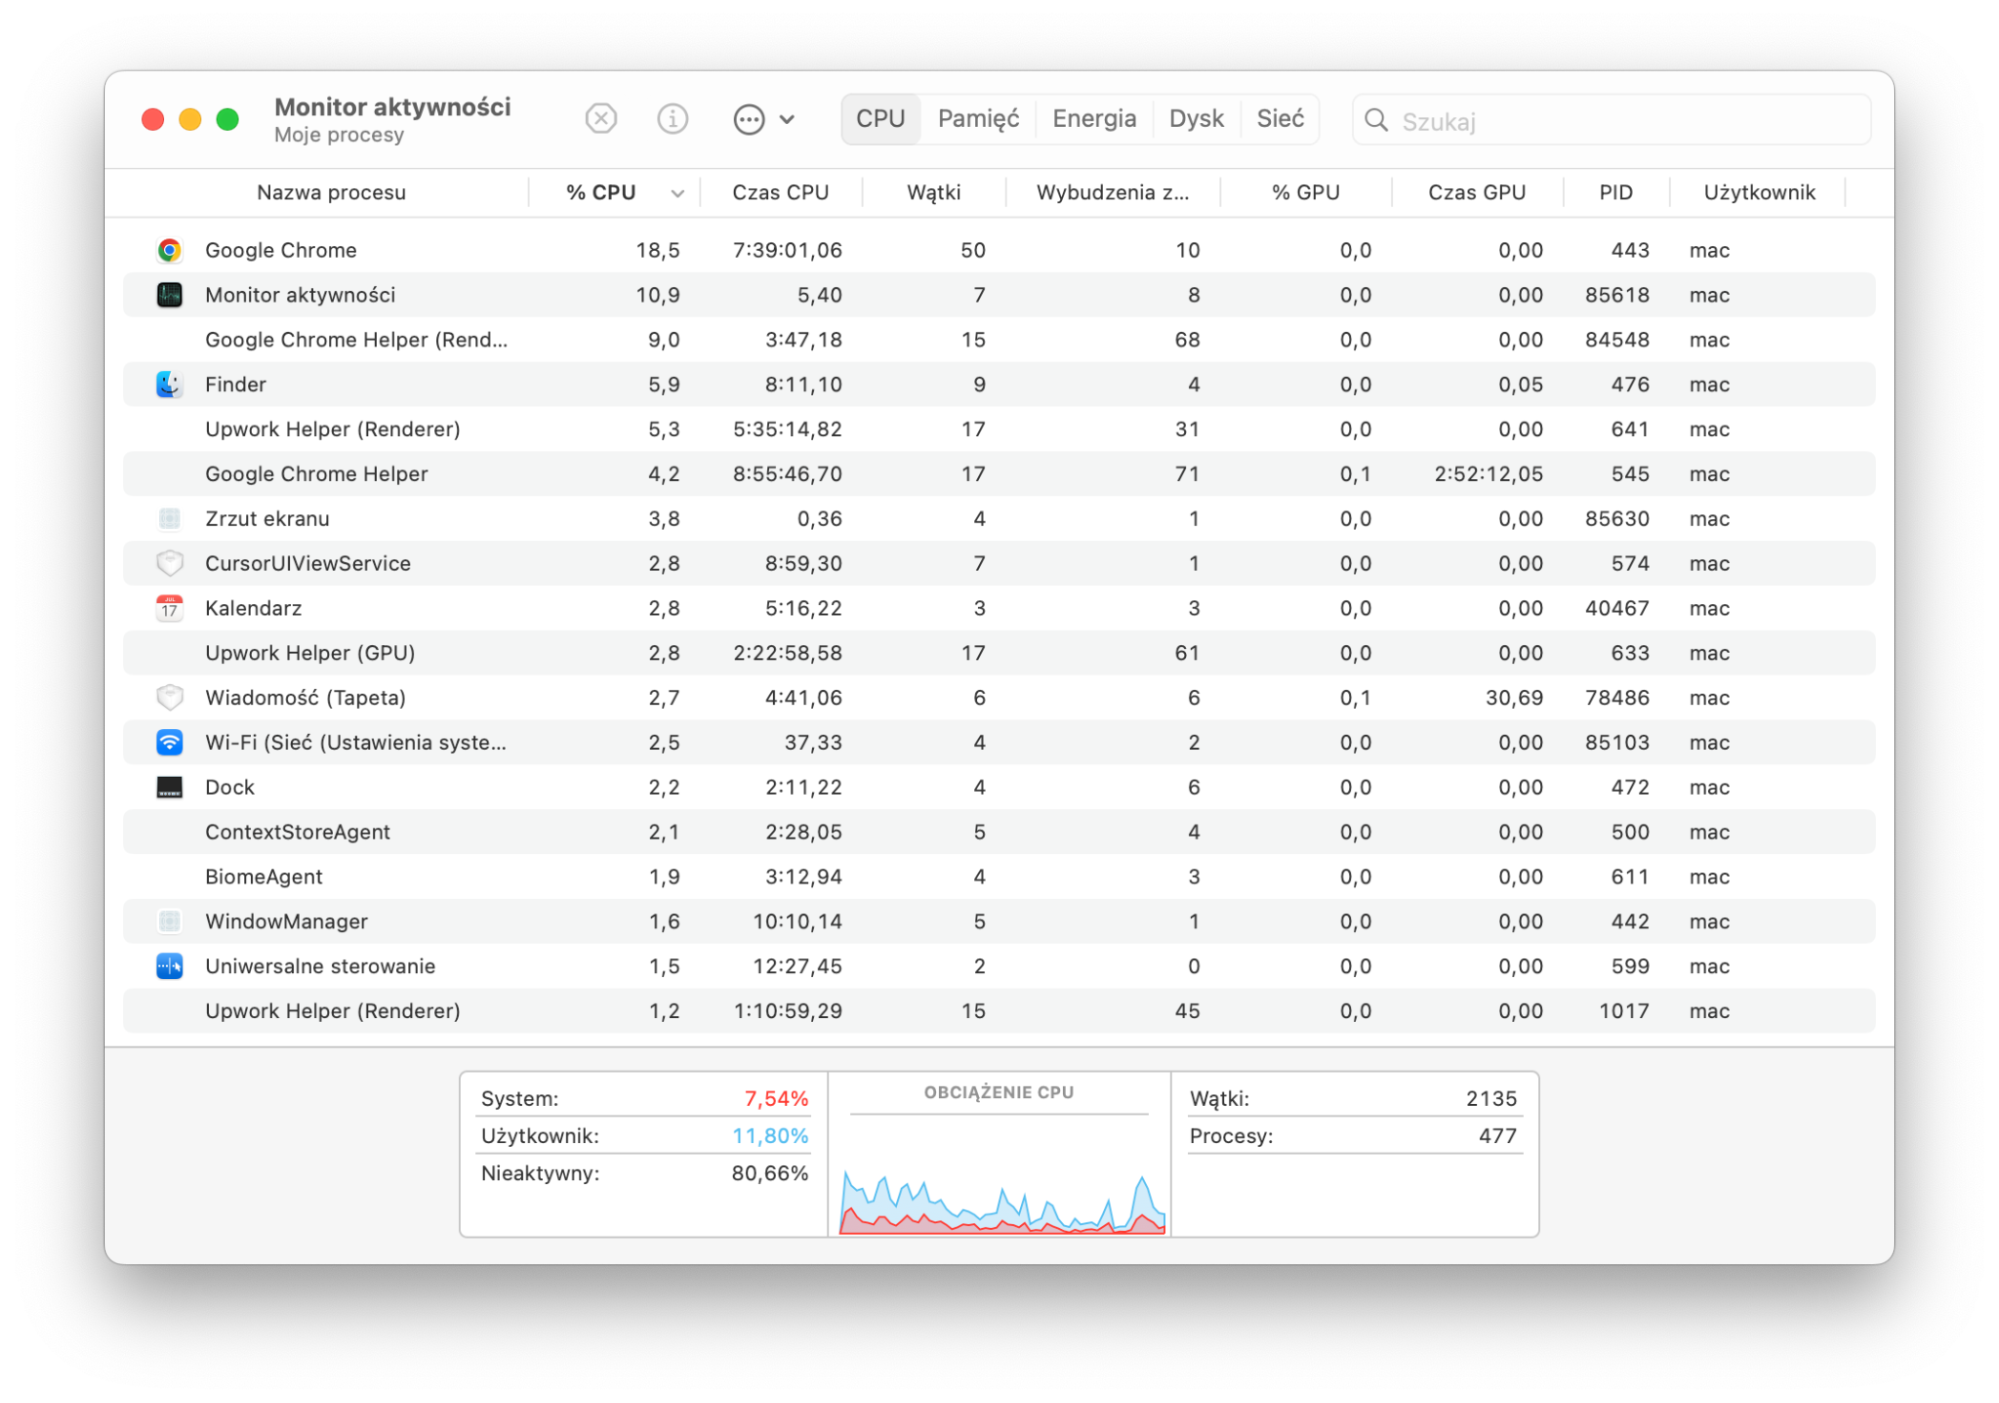Switch to the CPU tab
This screenshot has height=1403, width=1999.
tap(880, 119)
